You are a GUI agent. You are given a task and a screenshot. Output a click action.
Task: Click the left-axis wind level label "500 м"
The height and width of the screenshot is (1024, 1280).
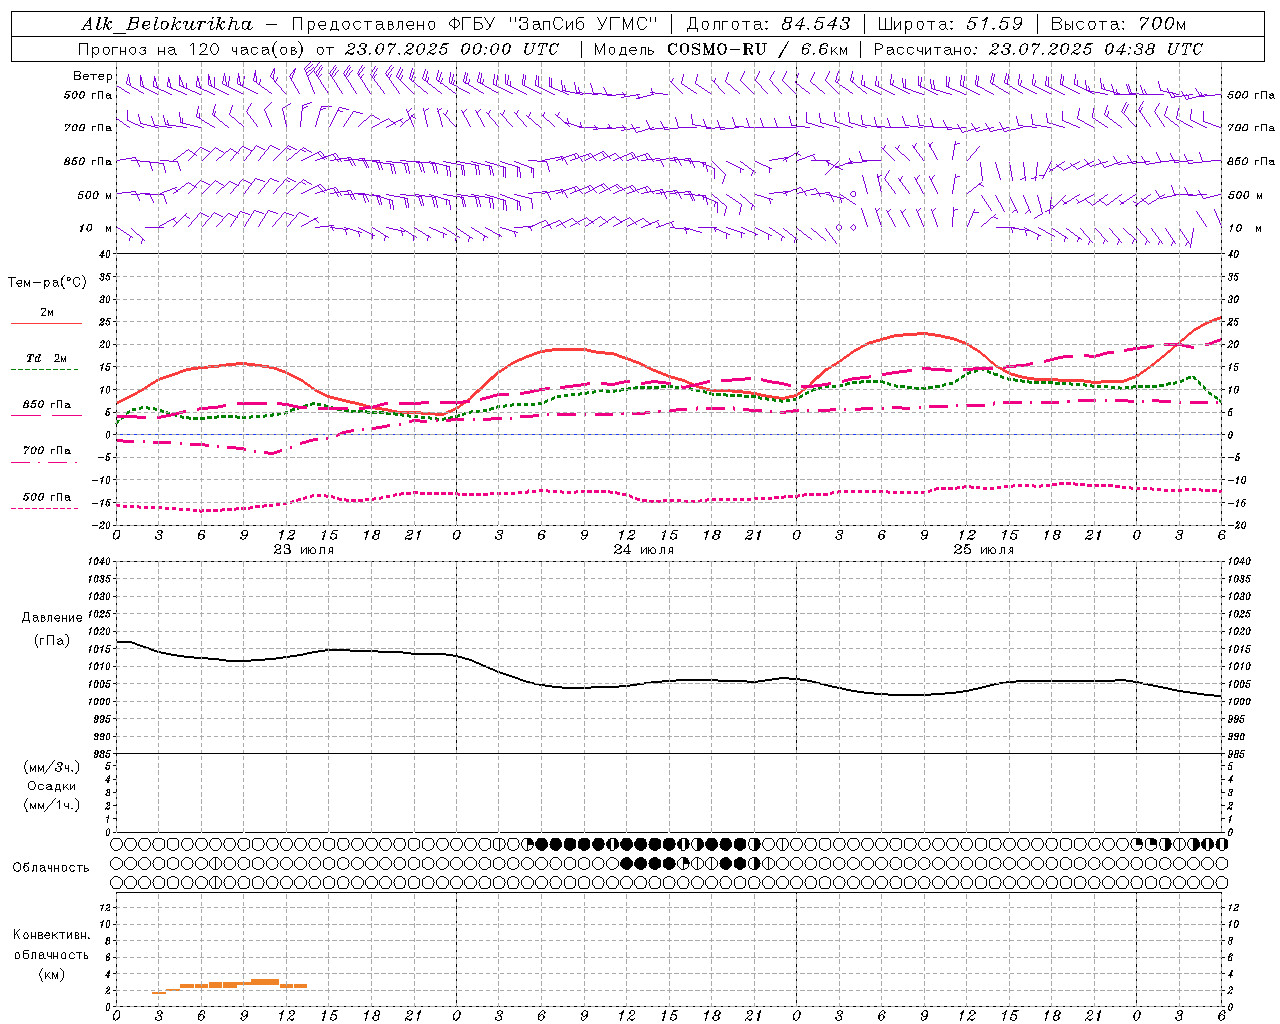click(95, 195)
